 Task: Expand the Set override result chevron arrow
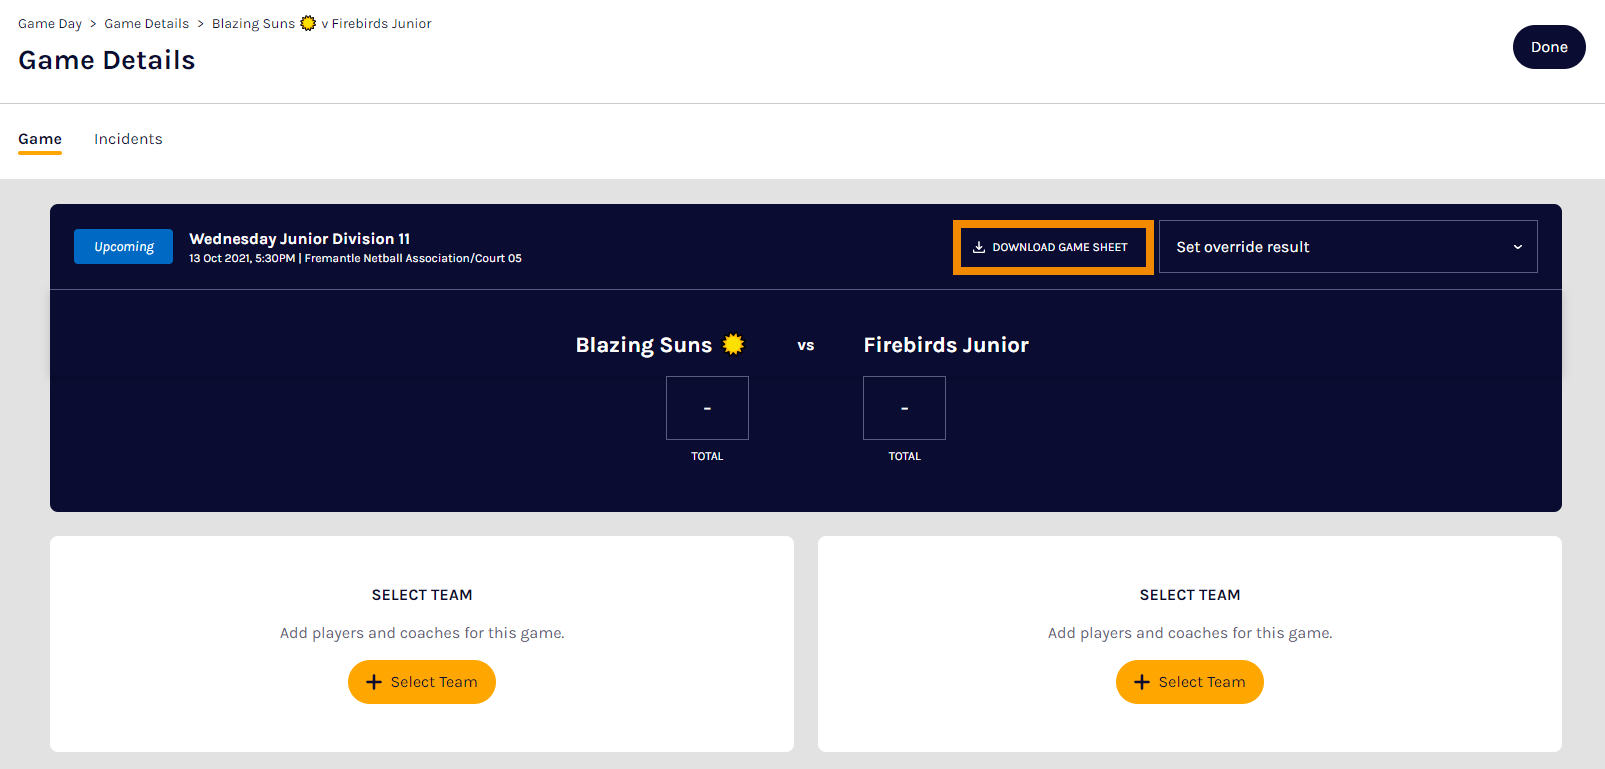(x=1517, y=247)
